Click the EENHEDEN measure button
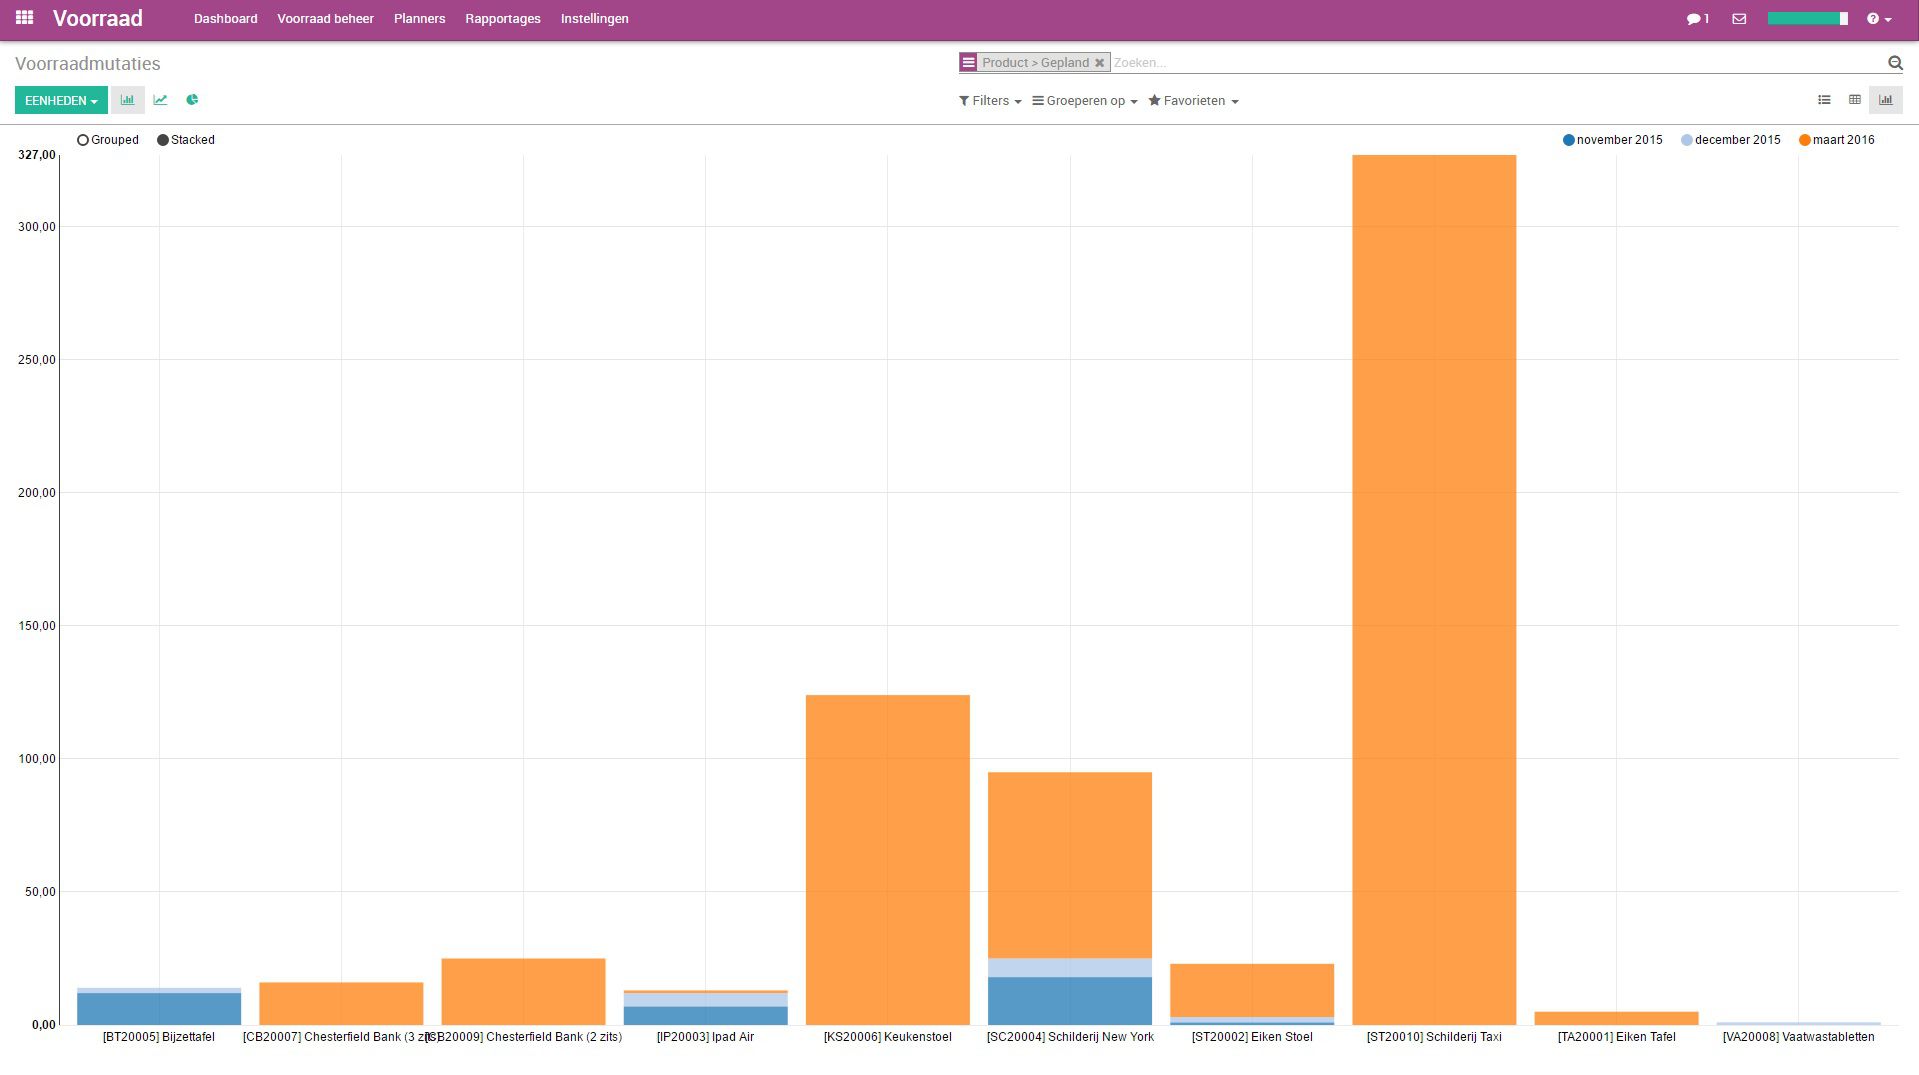 pyautogui.click(x=61, y=101)
